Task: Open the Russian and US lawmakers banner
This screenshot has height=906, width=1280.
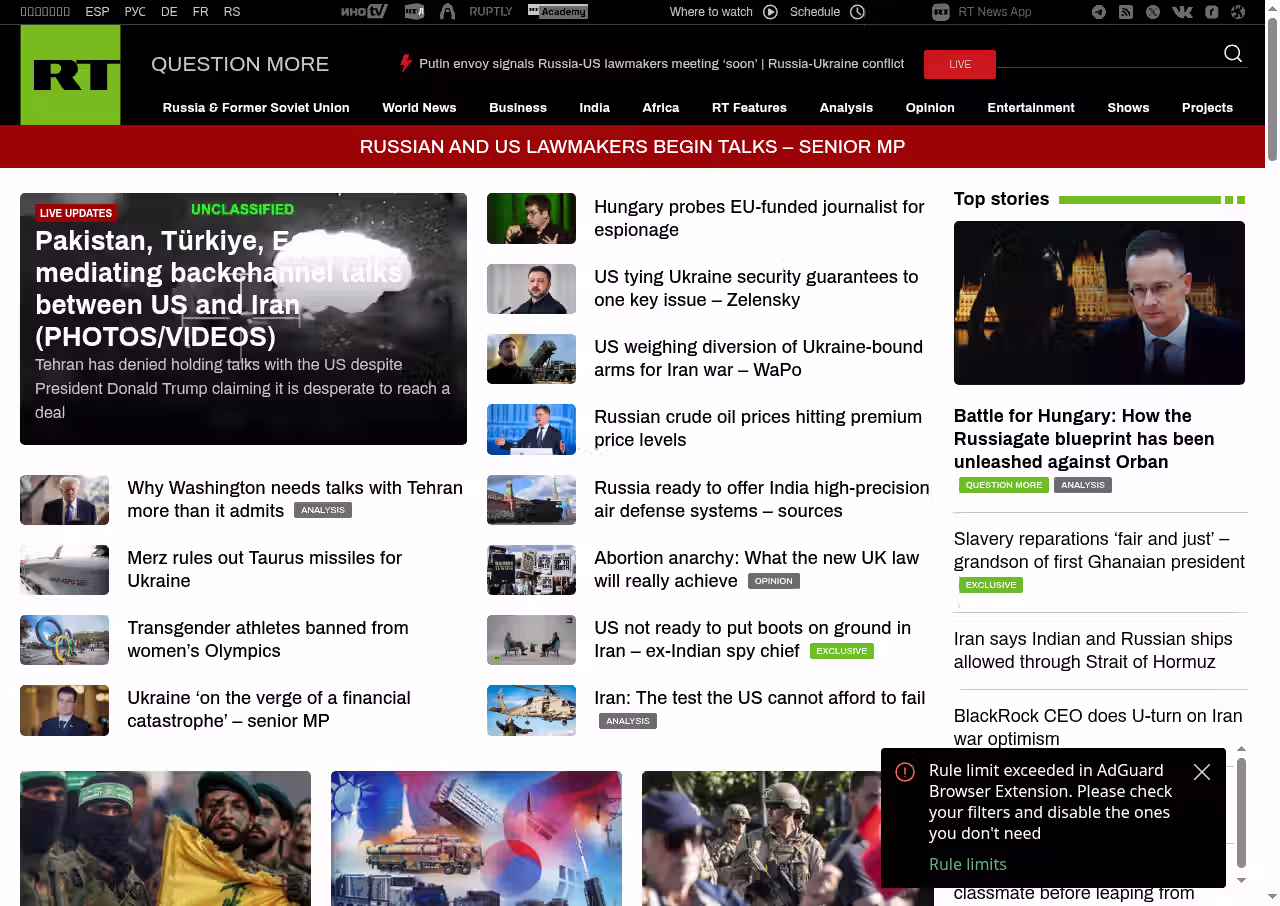Action: tap(632, 147)
